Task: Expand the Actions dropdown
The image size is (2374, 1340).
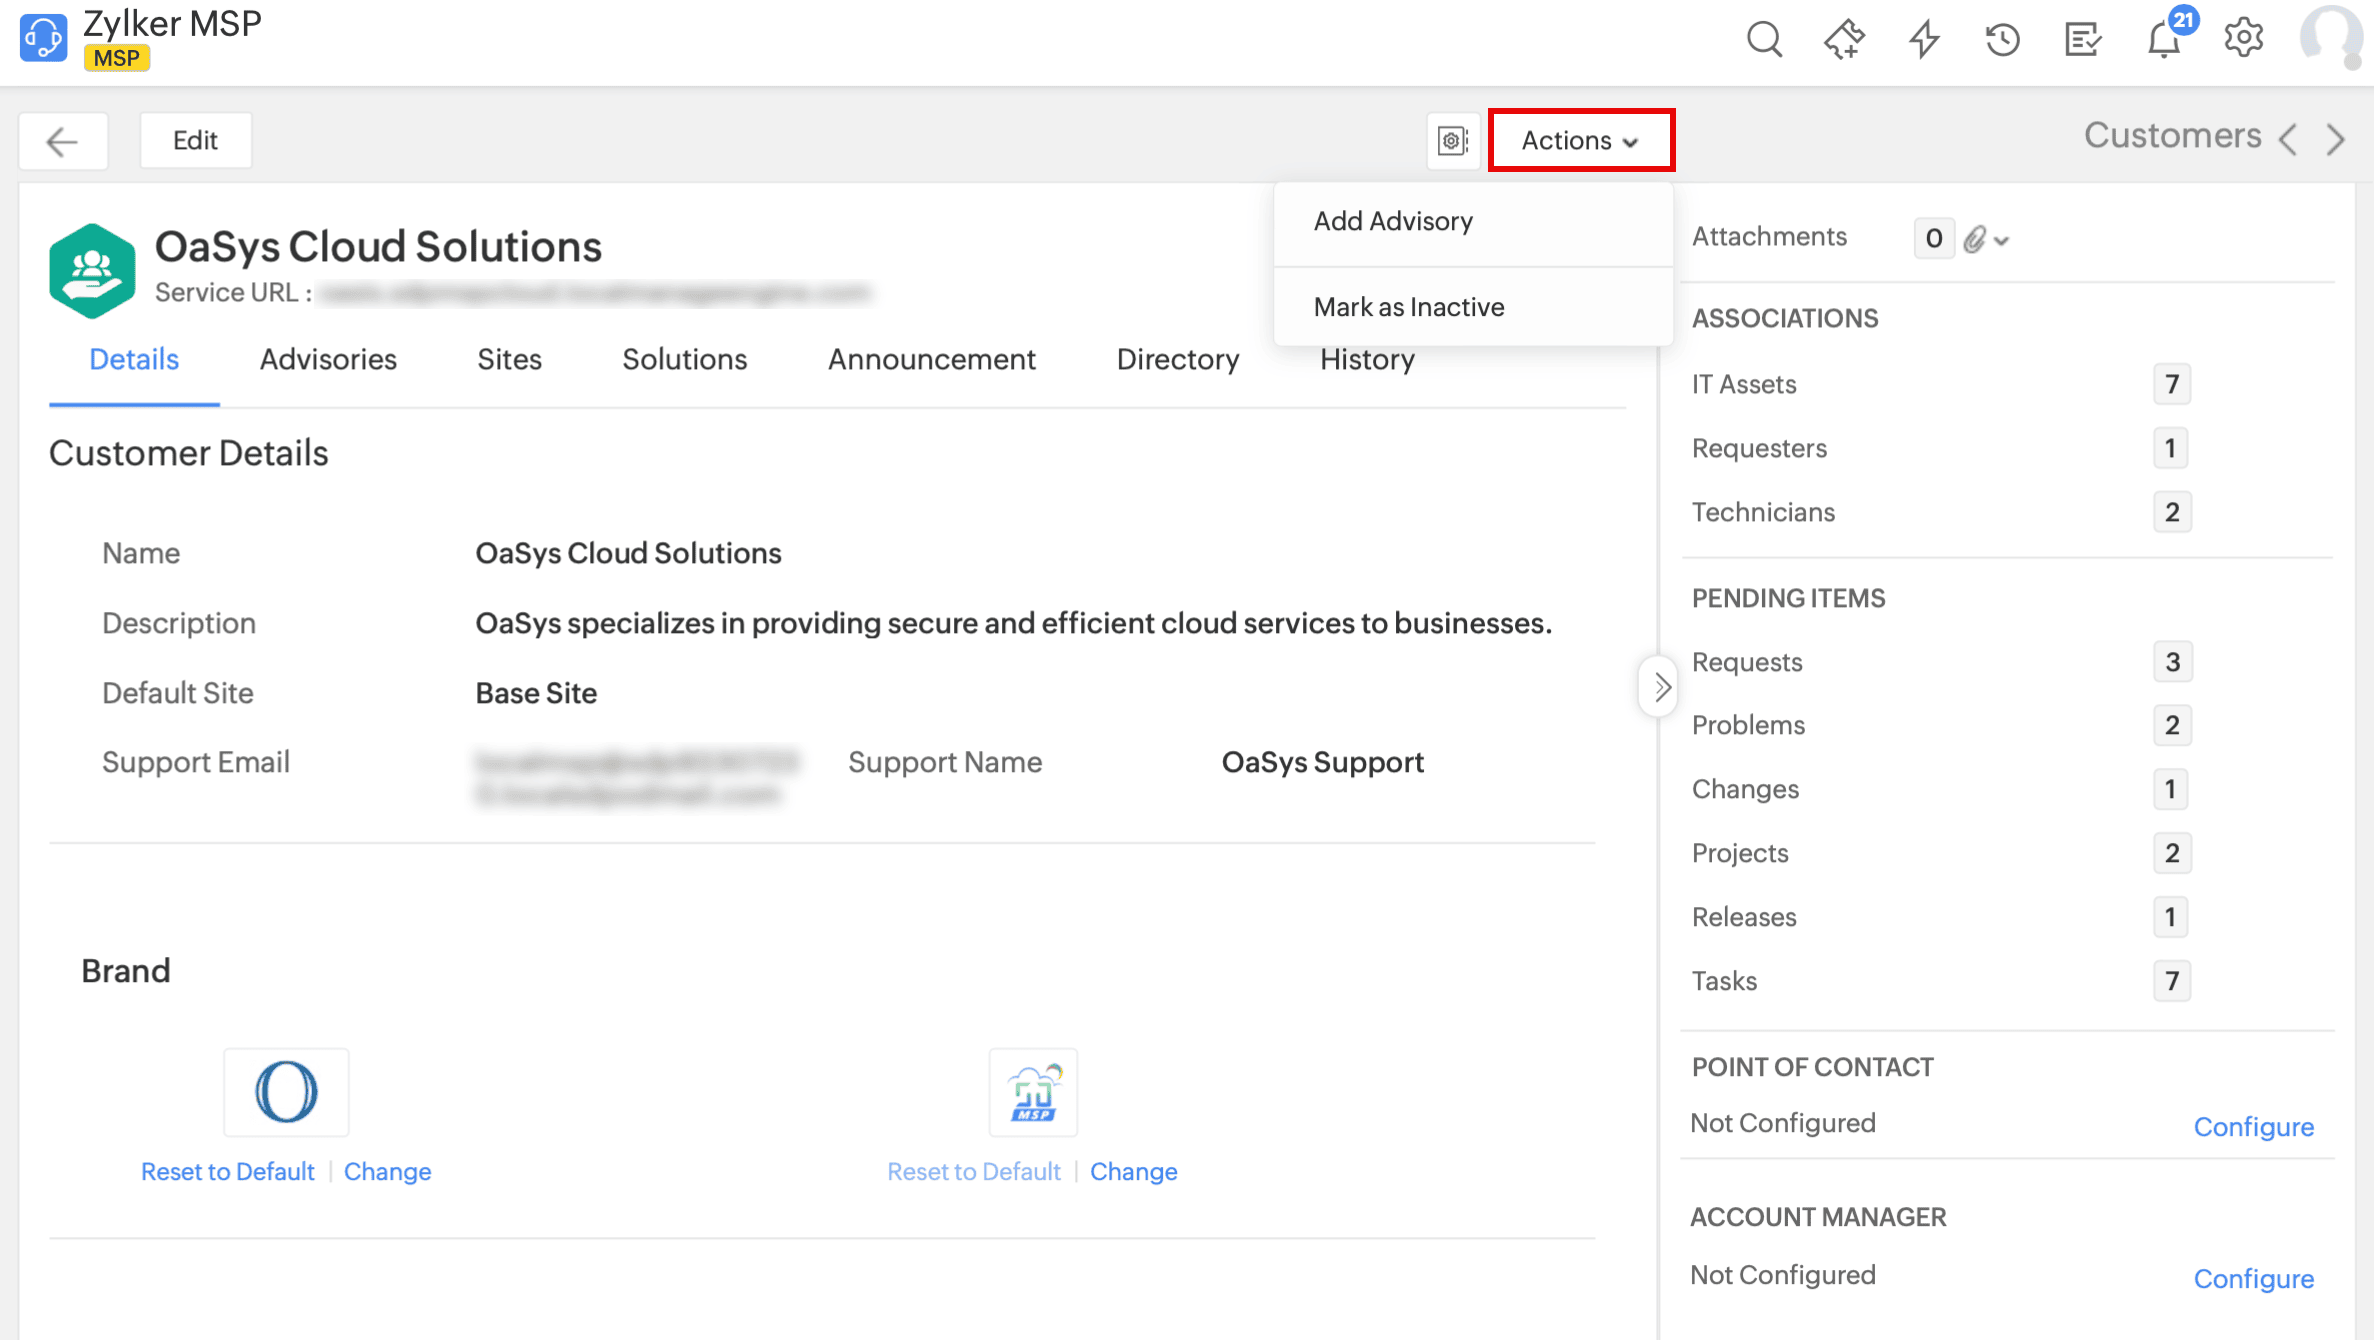Action: tap(1581, 141)
